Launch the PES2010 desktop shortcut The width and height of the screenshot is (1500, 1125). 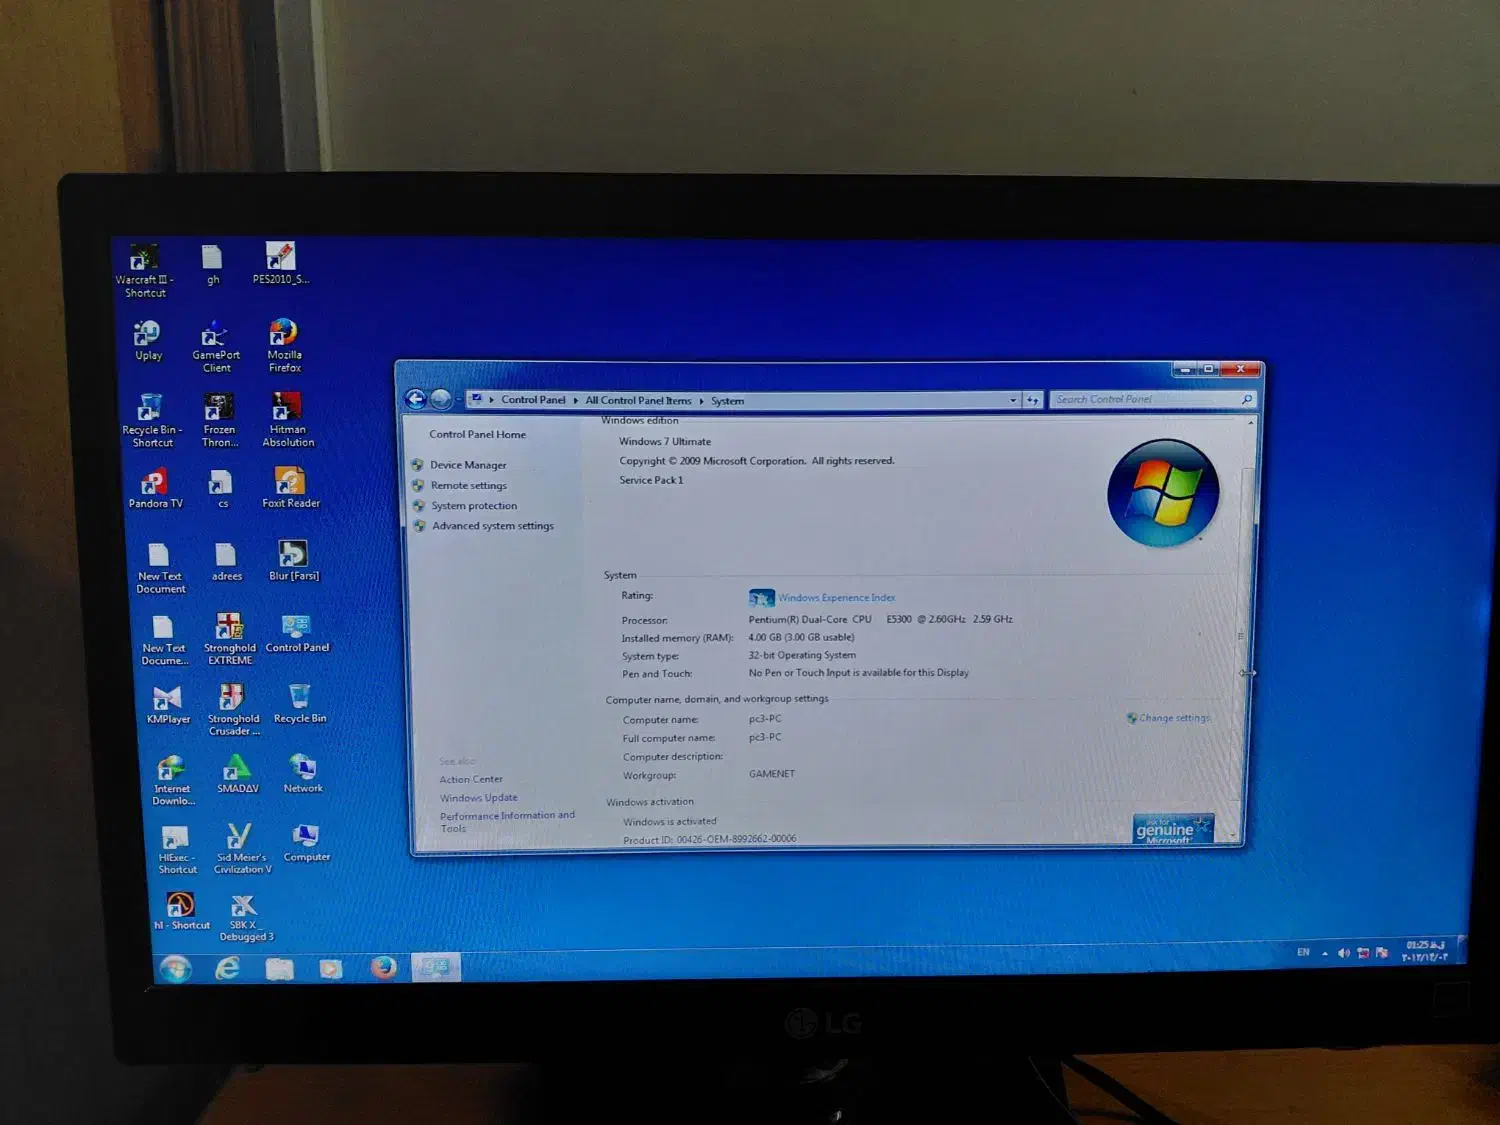pos(281,264)
